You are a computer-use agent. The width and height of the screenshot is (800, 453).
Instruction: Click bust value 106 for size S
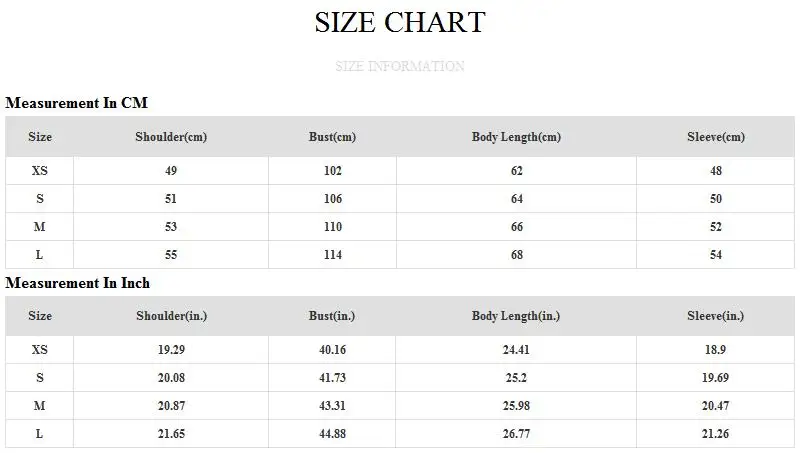point(333,199)
